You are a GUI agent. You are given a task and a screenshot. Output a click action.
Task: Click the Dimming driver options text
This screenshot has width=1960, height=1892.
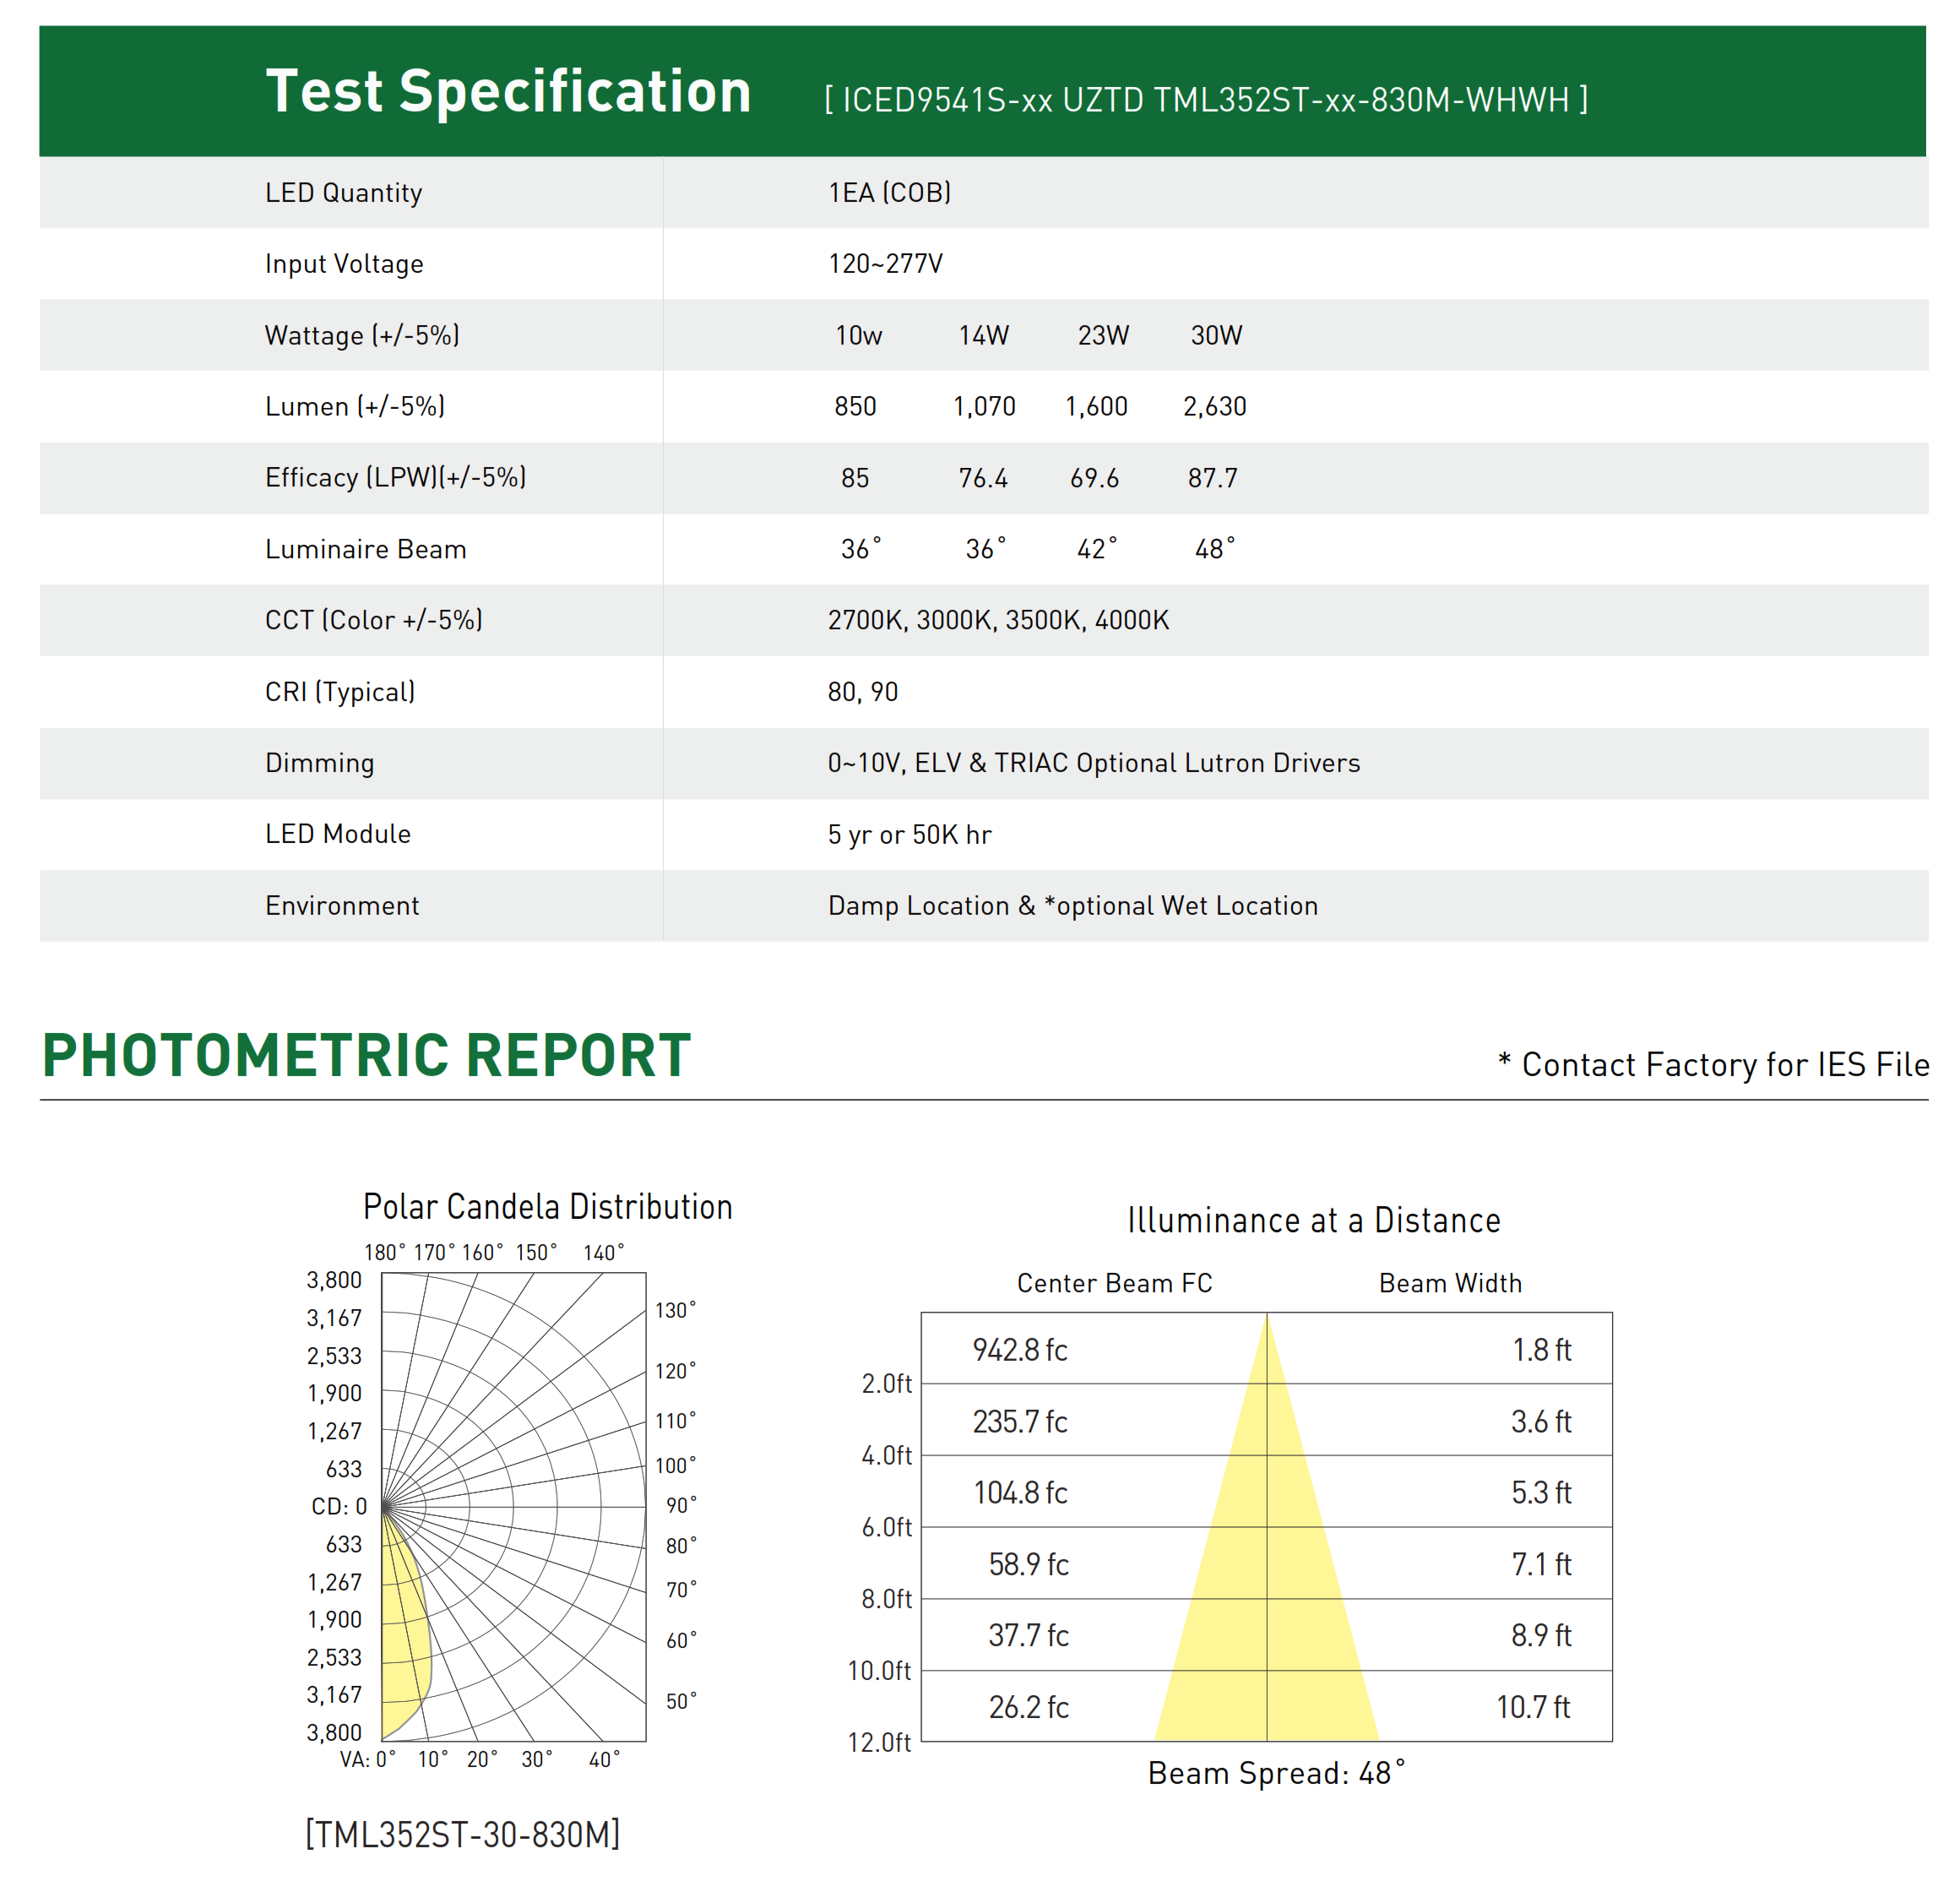coord(1093,763)
